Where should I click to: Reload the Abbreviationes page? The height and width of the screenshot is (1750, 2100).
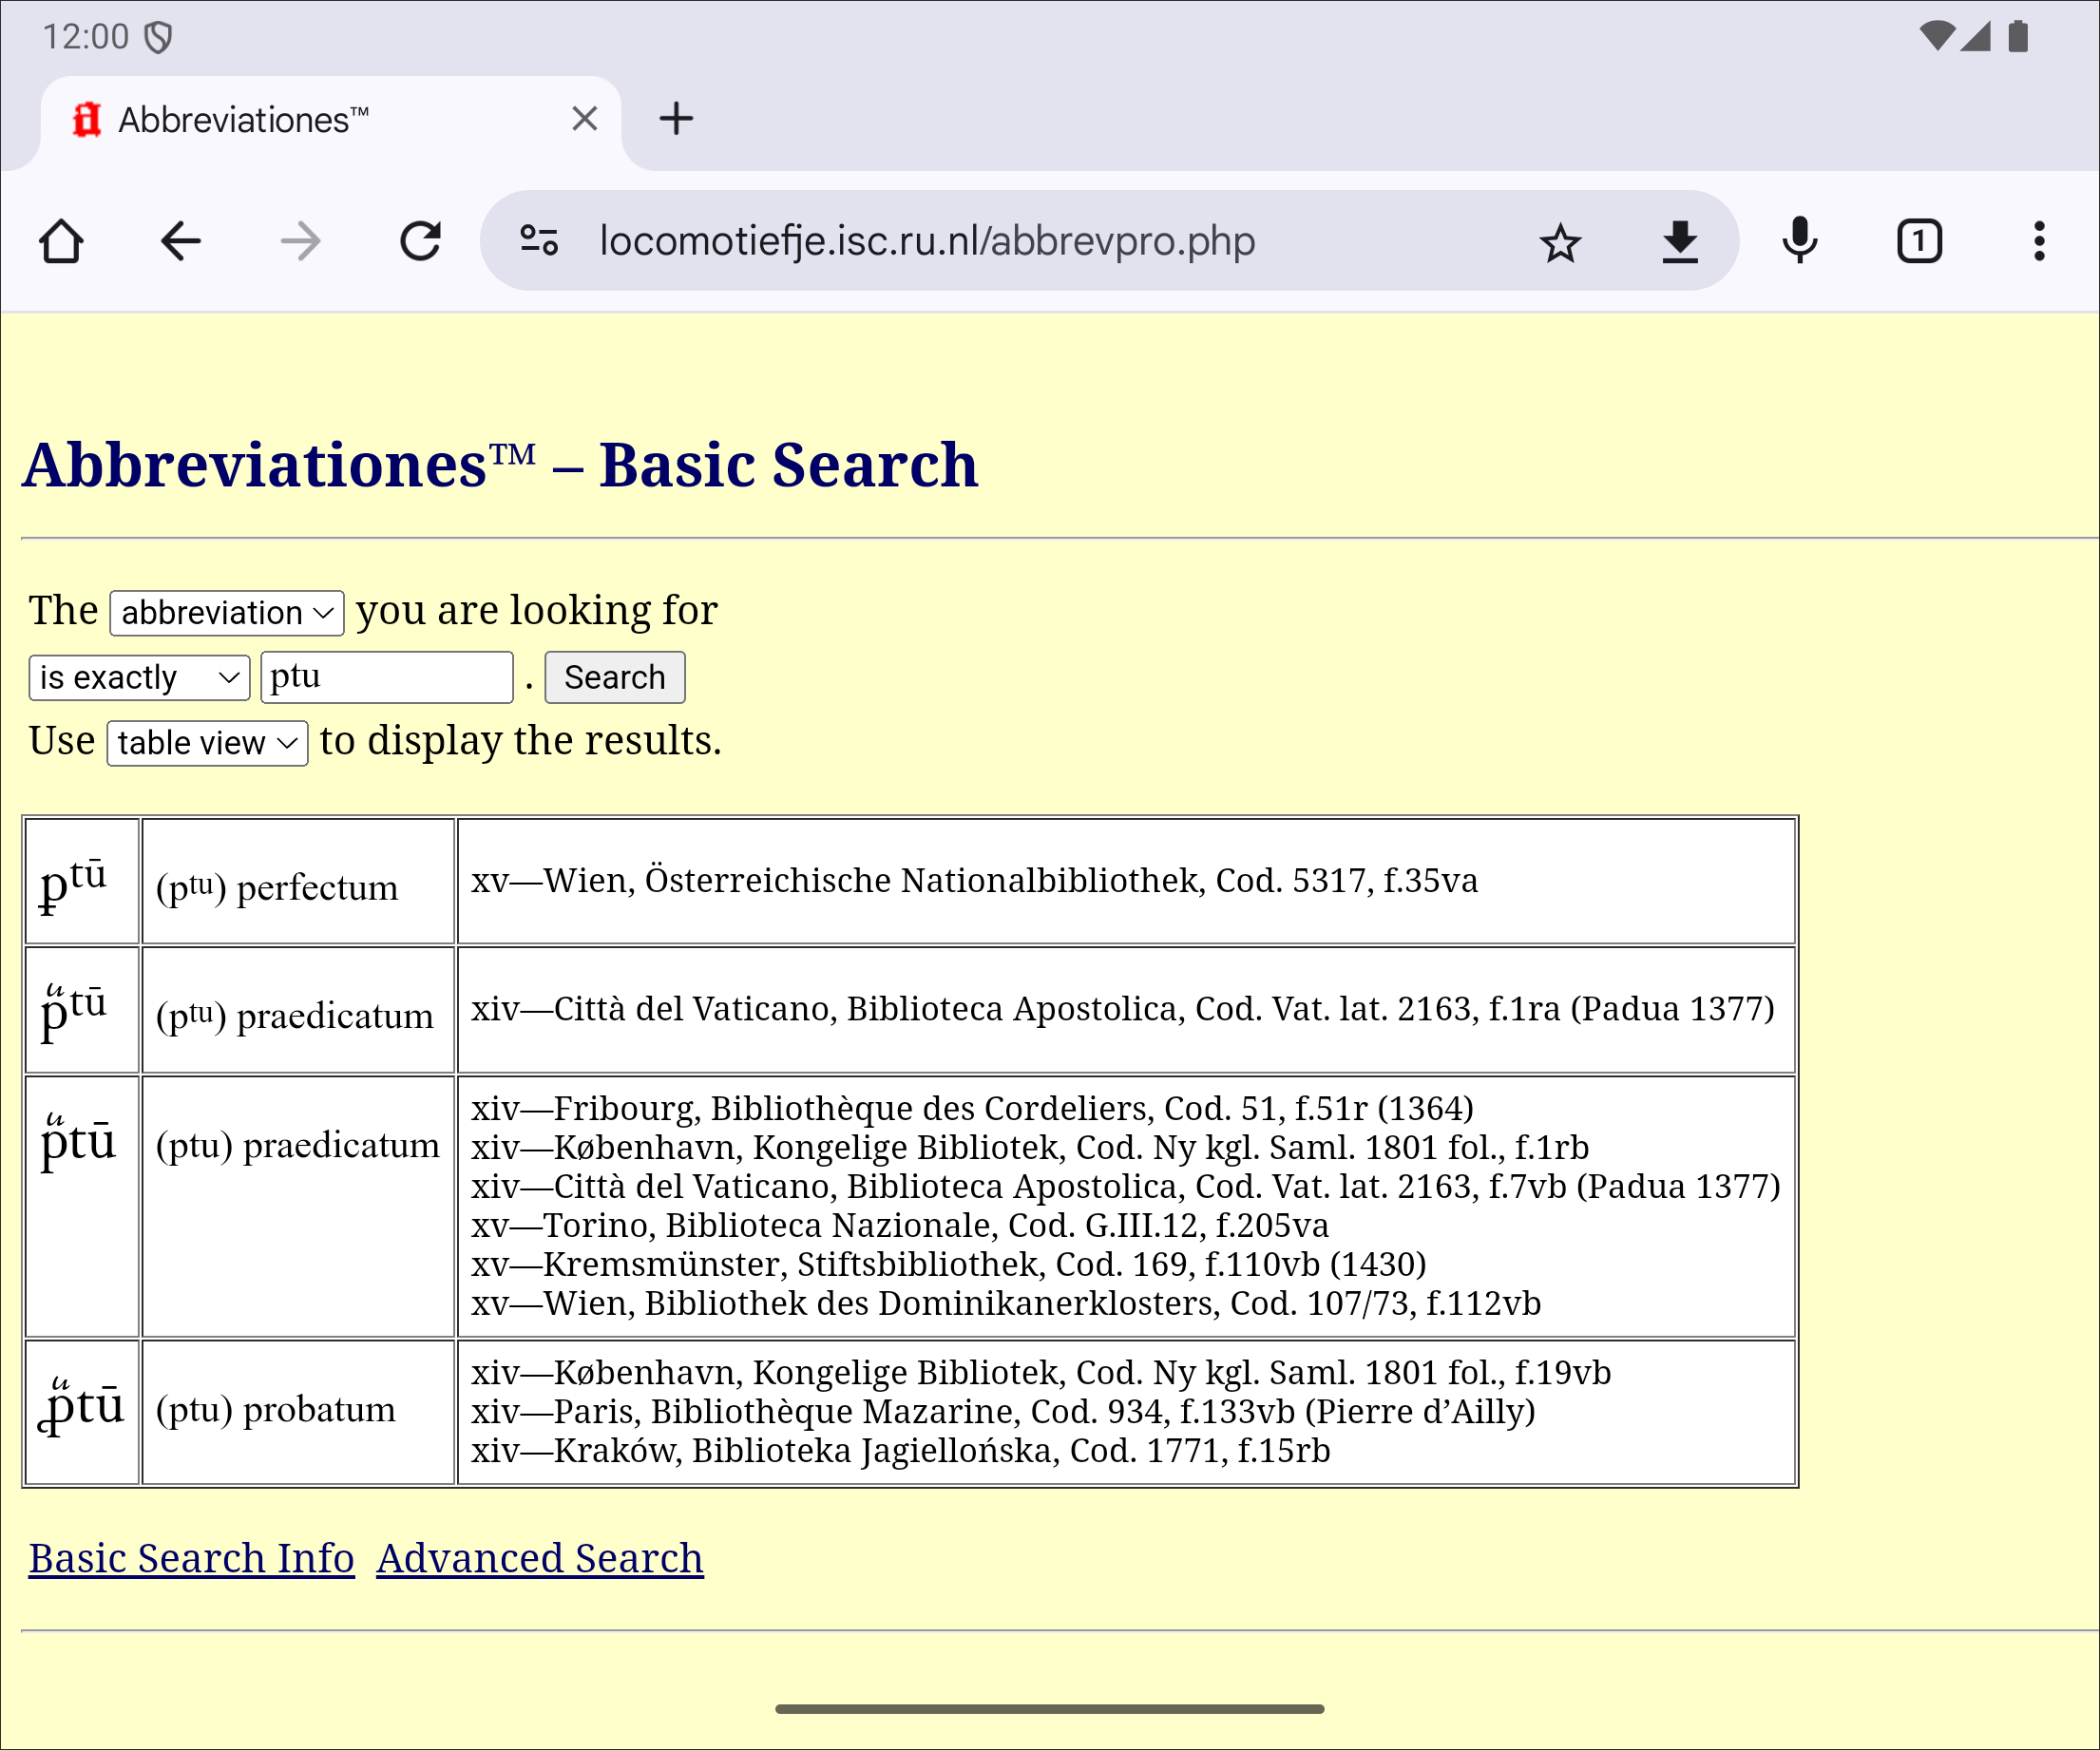pyautogui.click(x=420, y=241)
